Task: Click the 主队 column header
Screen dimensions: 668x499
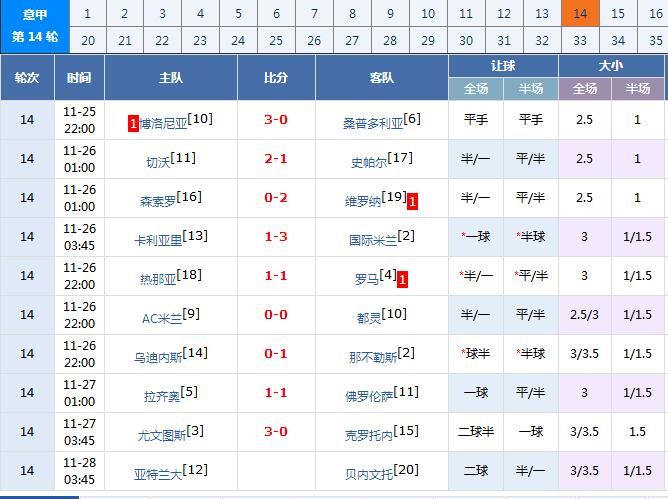Action: [171, 78]
